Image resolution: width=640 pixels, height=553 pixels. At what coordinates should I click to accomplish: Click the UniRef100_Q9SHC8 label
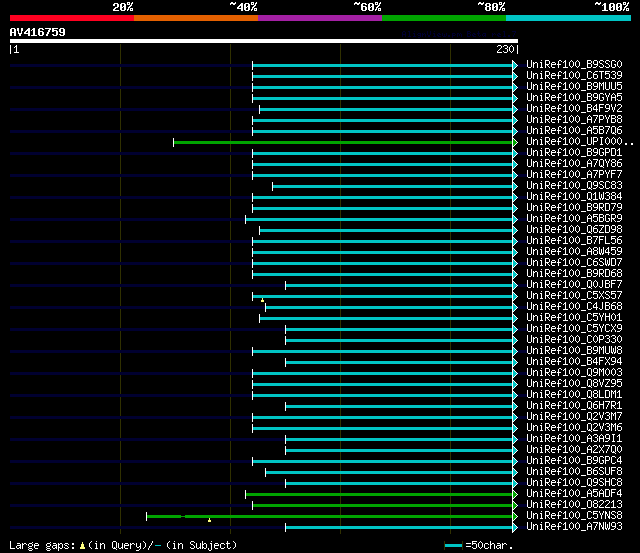574,483
